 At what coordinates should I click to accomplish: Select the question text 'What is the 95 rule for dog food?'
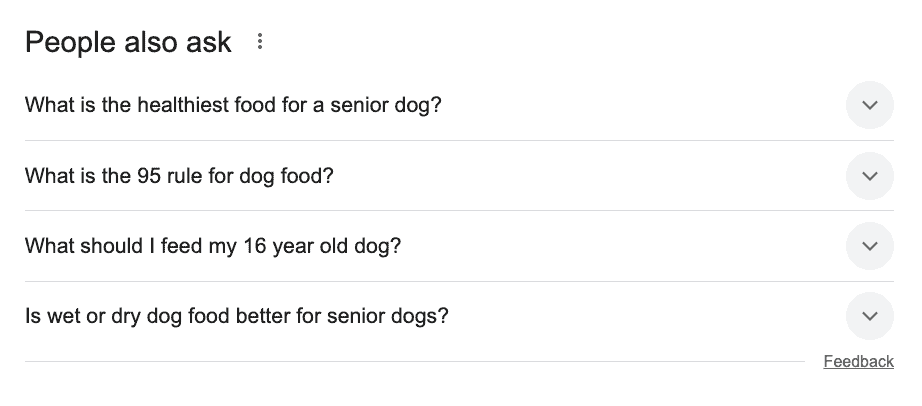179,176
